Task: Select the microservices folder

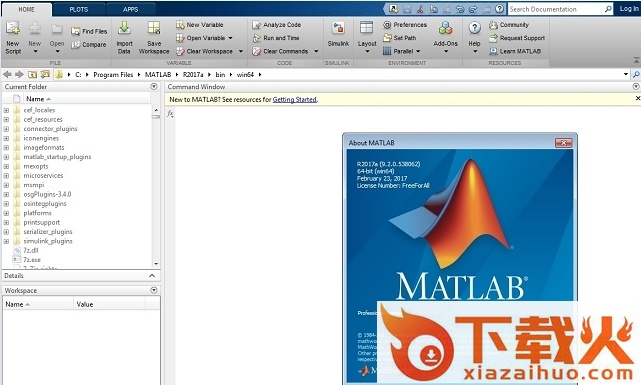Action: point(43,176)
